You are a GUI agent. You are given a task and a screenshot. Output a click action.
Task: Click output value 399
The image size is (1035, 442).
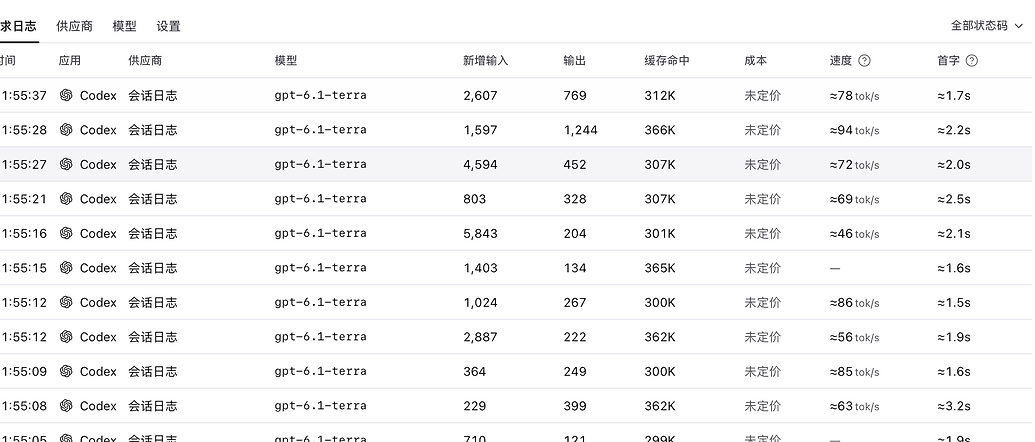tap(574, 406)
